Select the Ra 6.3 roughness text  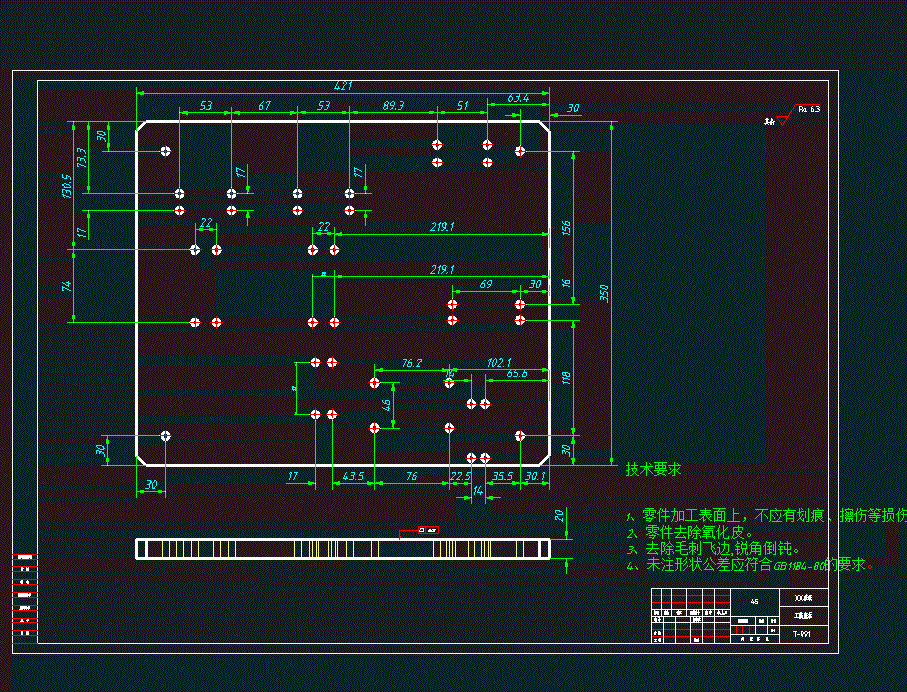[x=809, y=109]
